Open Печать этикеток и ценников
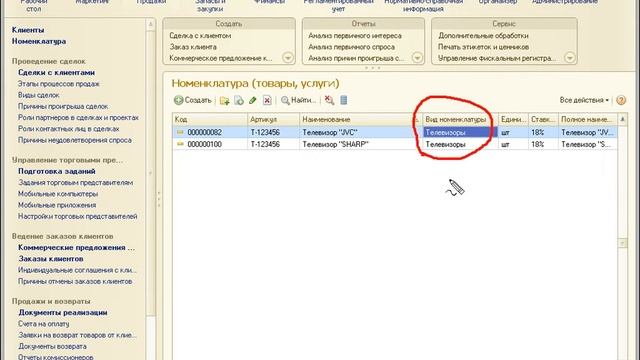Screen dimensions: 640x360 pyautogui.click(x=483, y=47)
